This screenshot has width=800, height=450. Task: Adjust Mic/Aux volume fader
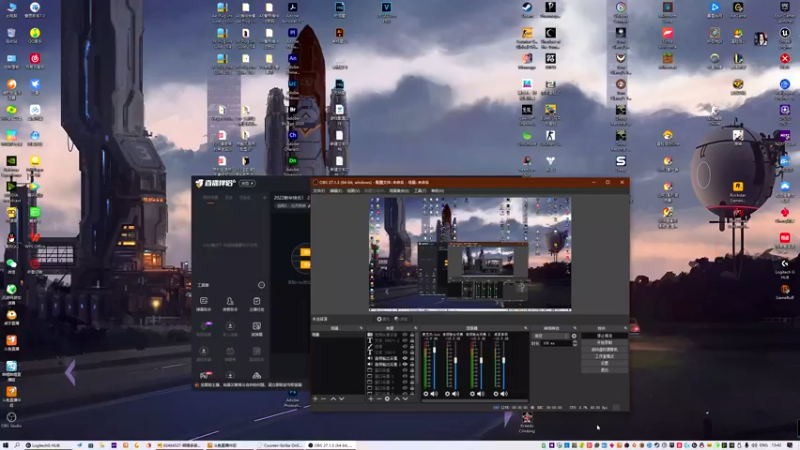click(434, 350)
